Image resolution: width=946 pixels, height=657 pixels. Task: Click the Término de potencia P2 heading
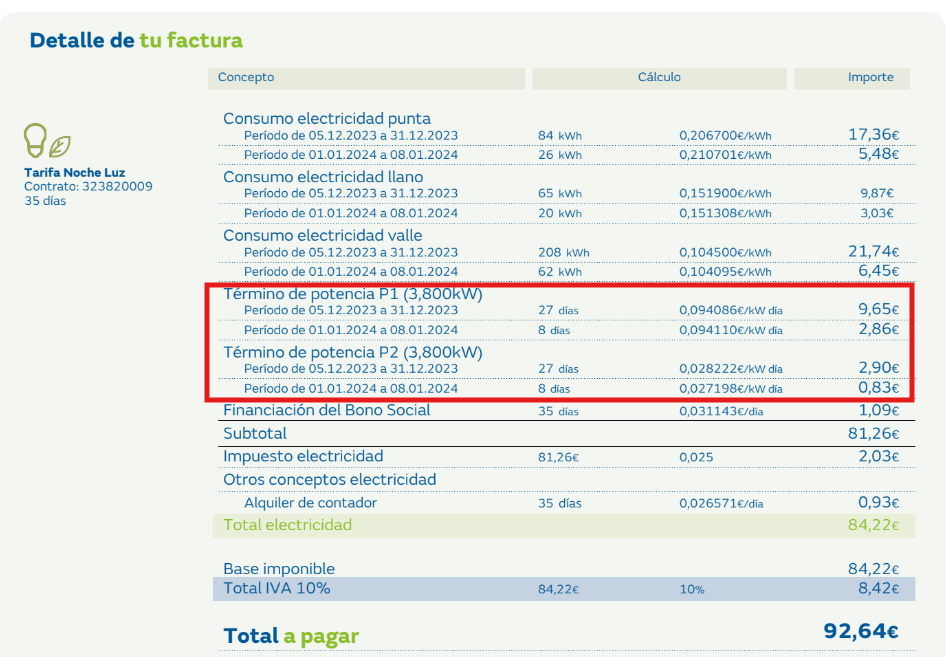(x=352, y=352)
